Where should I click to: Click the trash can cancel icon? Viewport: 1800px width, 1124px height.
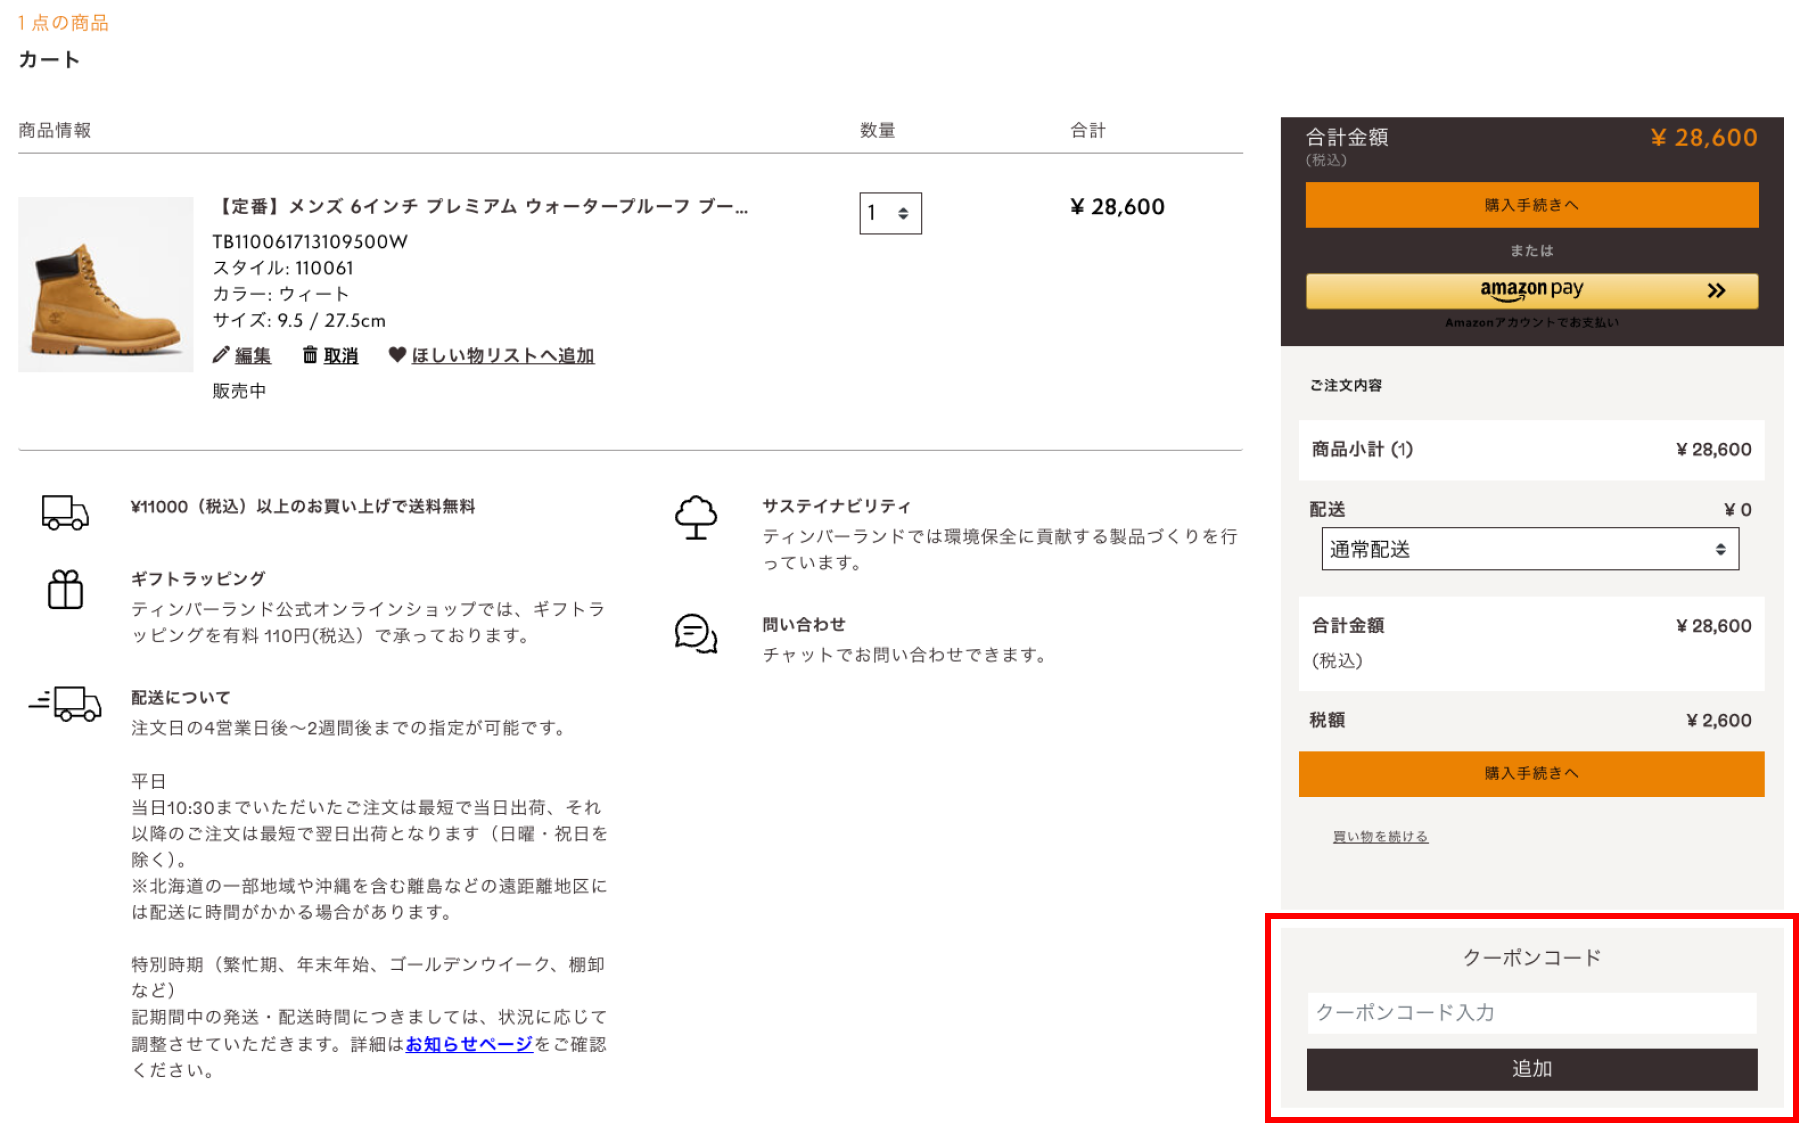pyautogui.click(x=310, y=355)
